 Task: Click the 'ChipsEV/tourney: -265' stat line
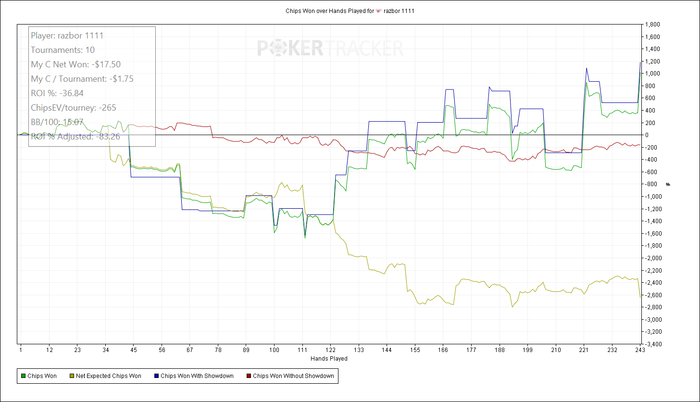73,108
